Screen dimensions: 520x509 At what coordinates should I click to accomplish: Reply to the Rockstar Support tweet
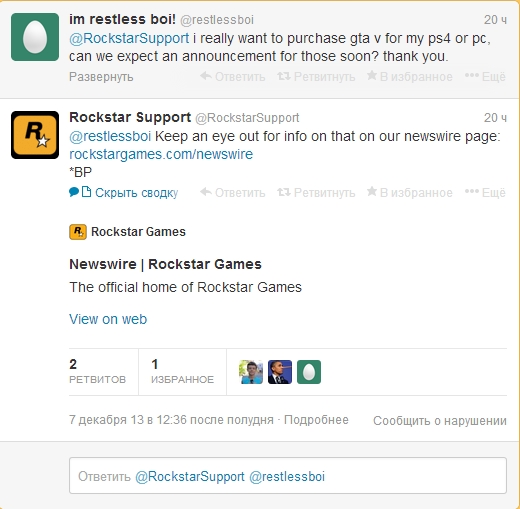[x=233, y=192]
